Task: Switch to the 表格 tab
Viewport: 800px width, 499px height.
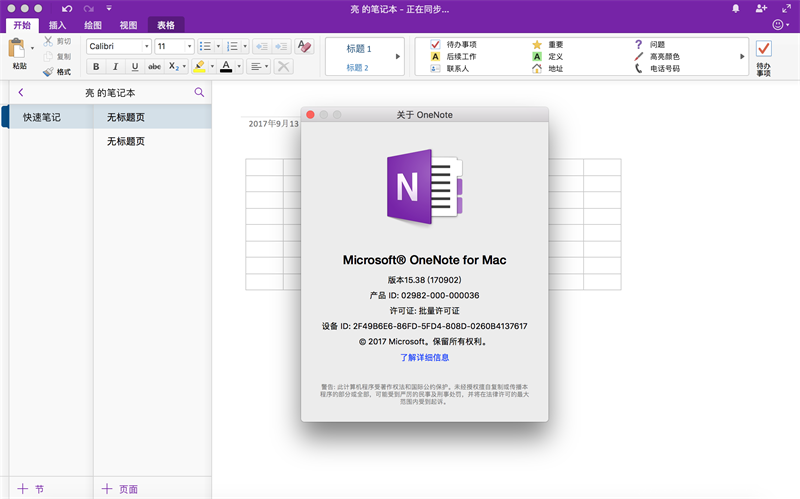Action: click(166, 25)
